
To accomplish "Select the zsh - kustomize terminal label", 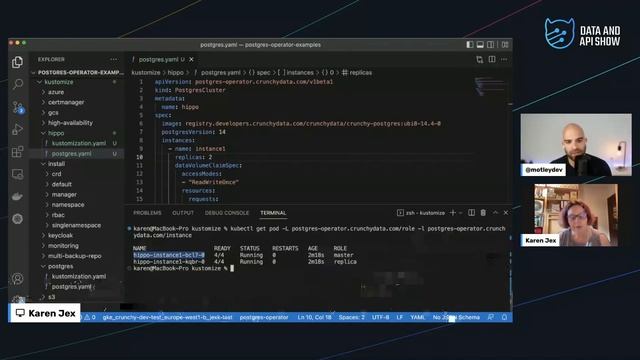I will click(x=421, y=213).
